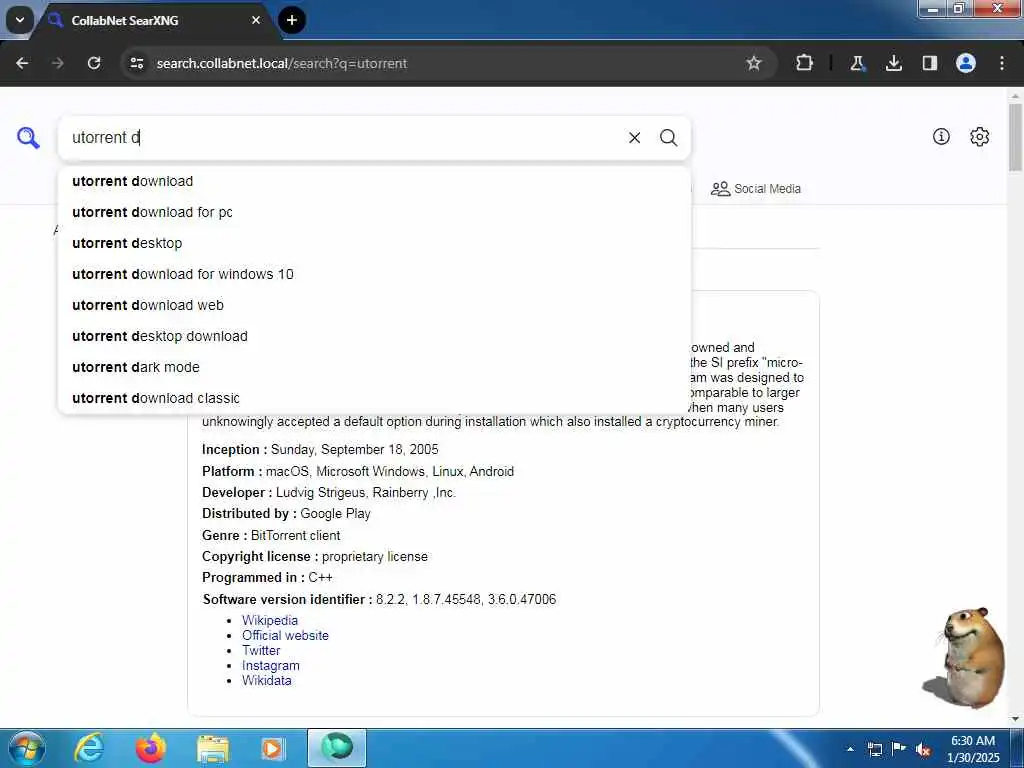
Task: Click the 'Inception :' date line
Action: click(320, 450)
